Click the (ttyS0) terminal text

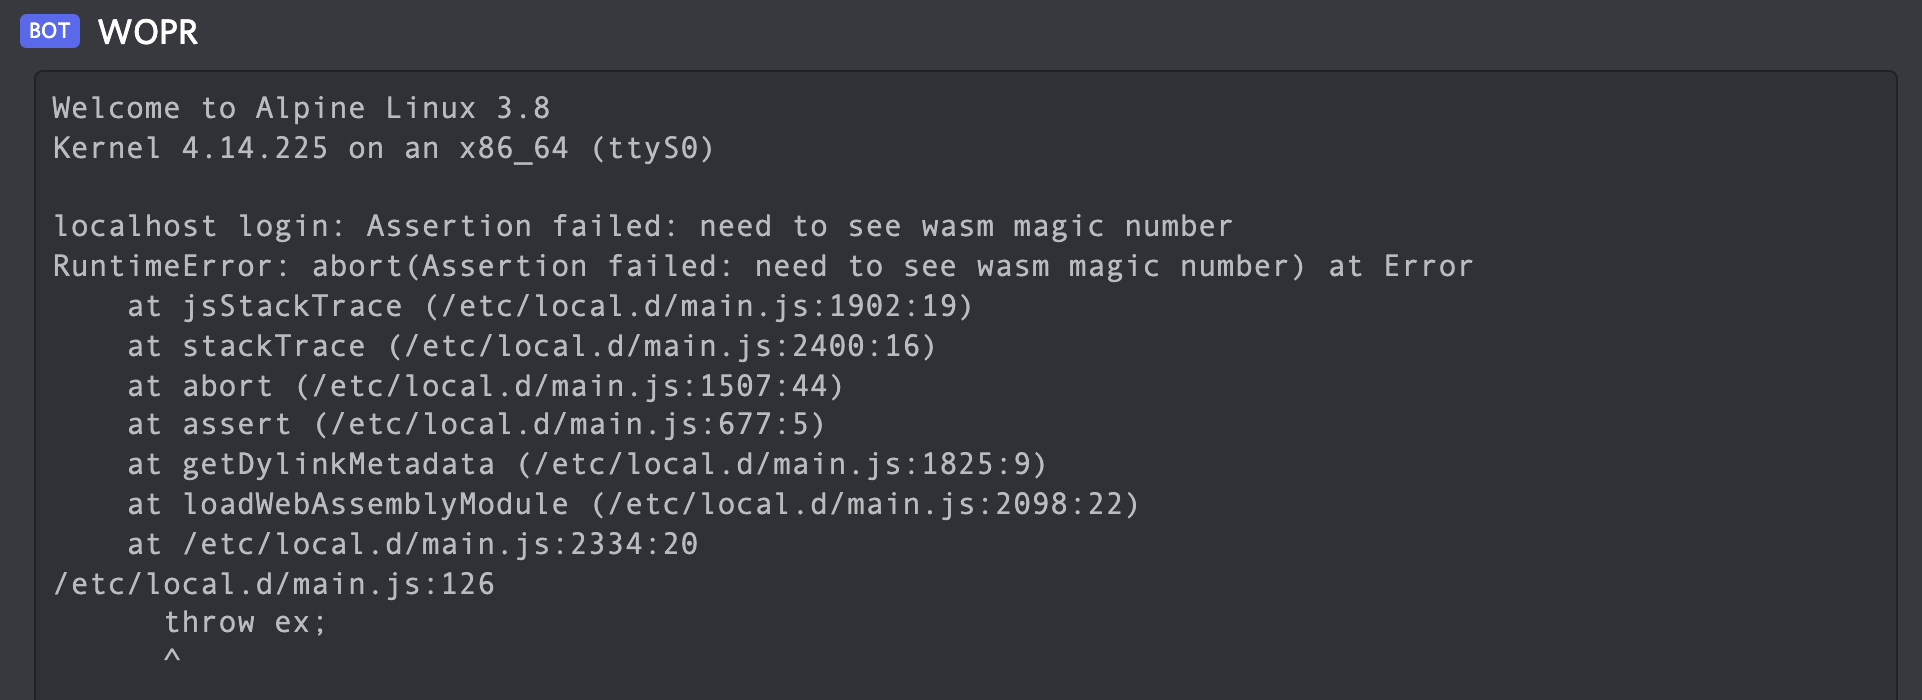tap(652, 148)
